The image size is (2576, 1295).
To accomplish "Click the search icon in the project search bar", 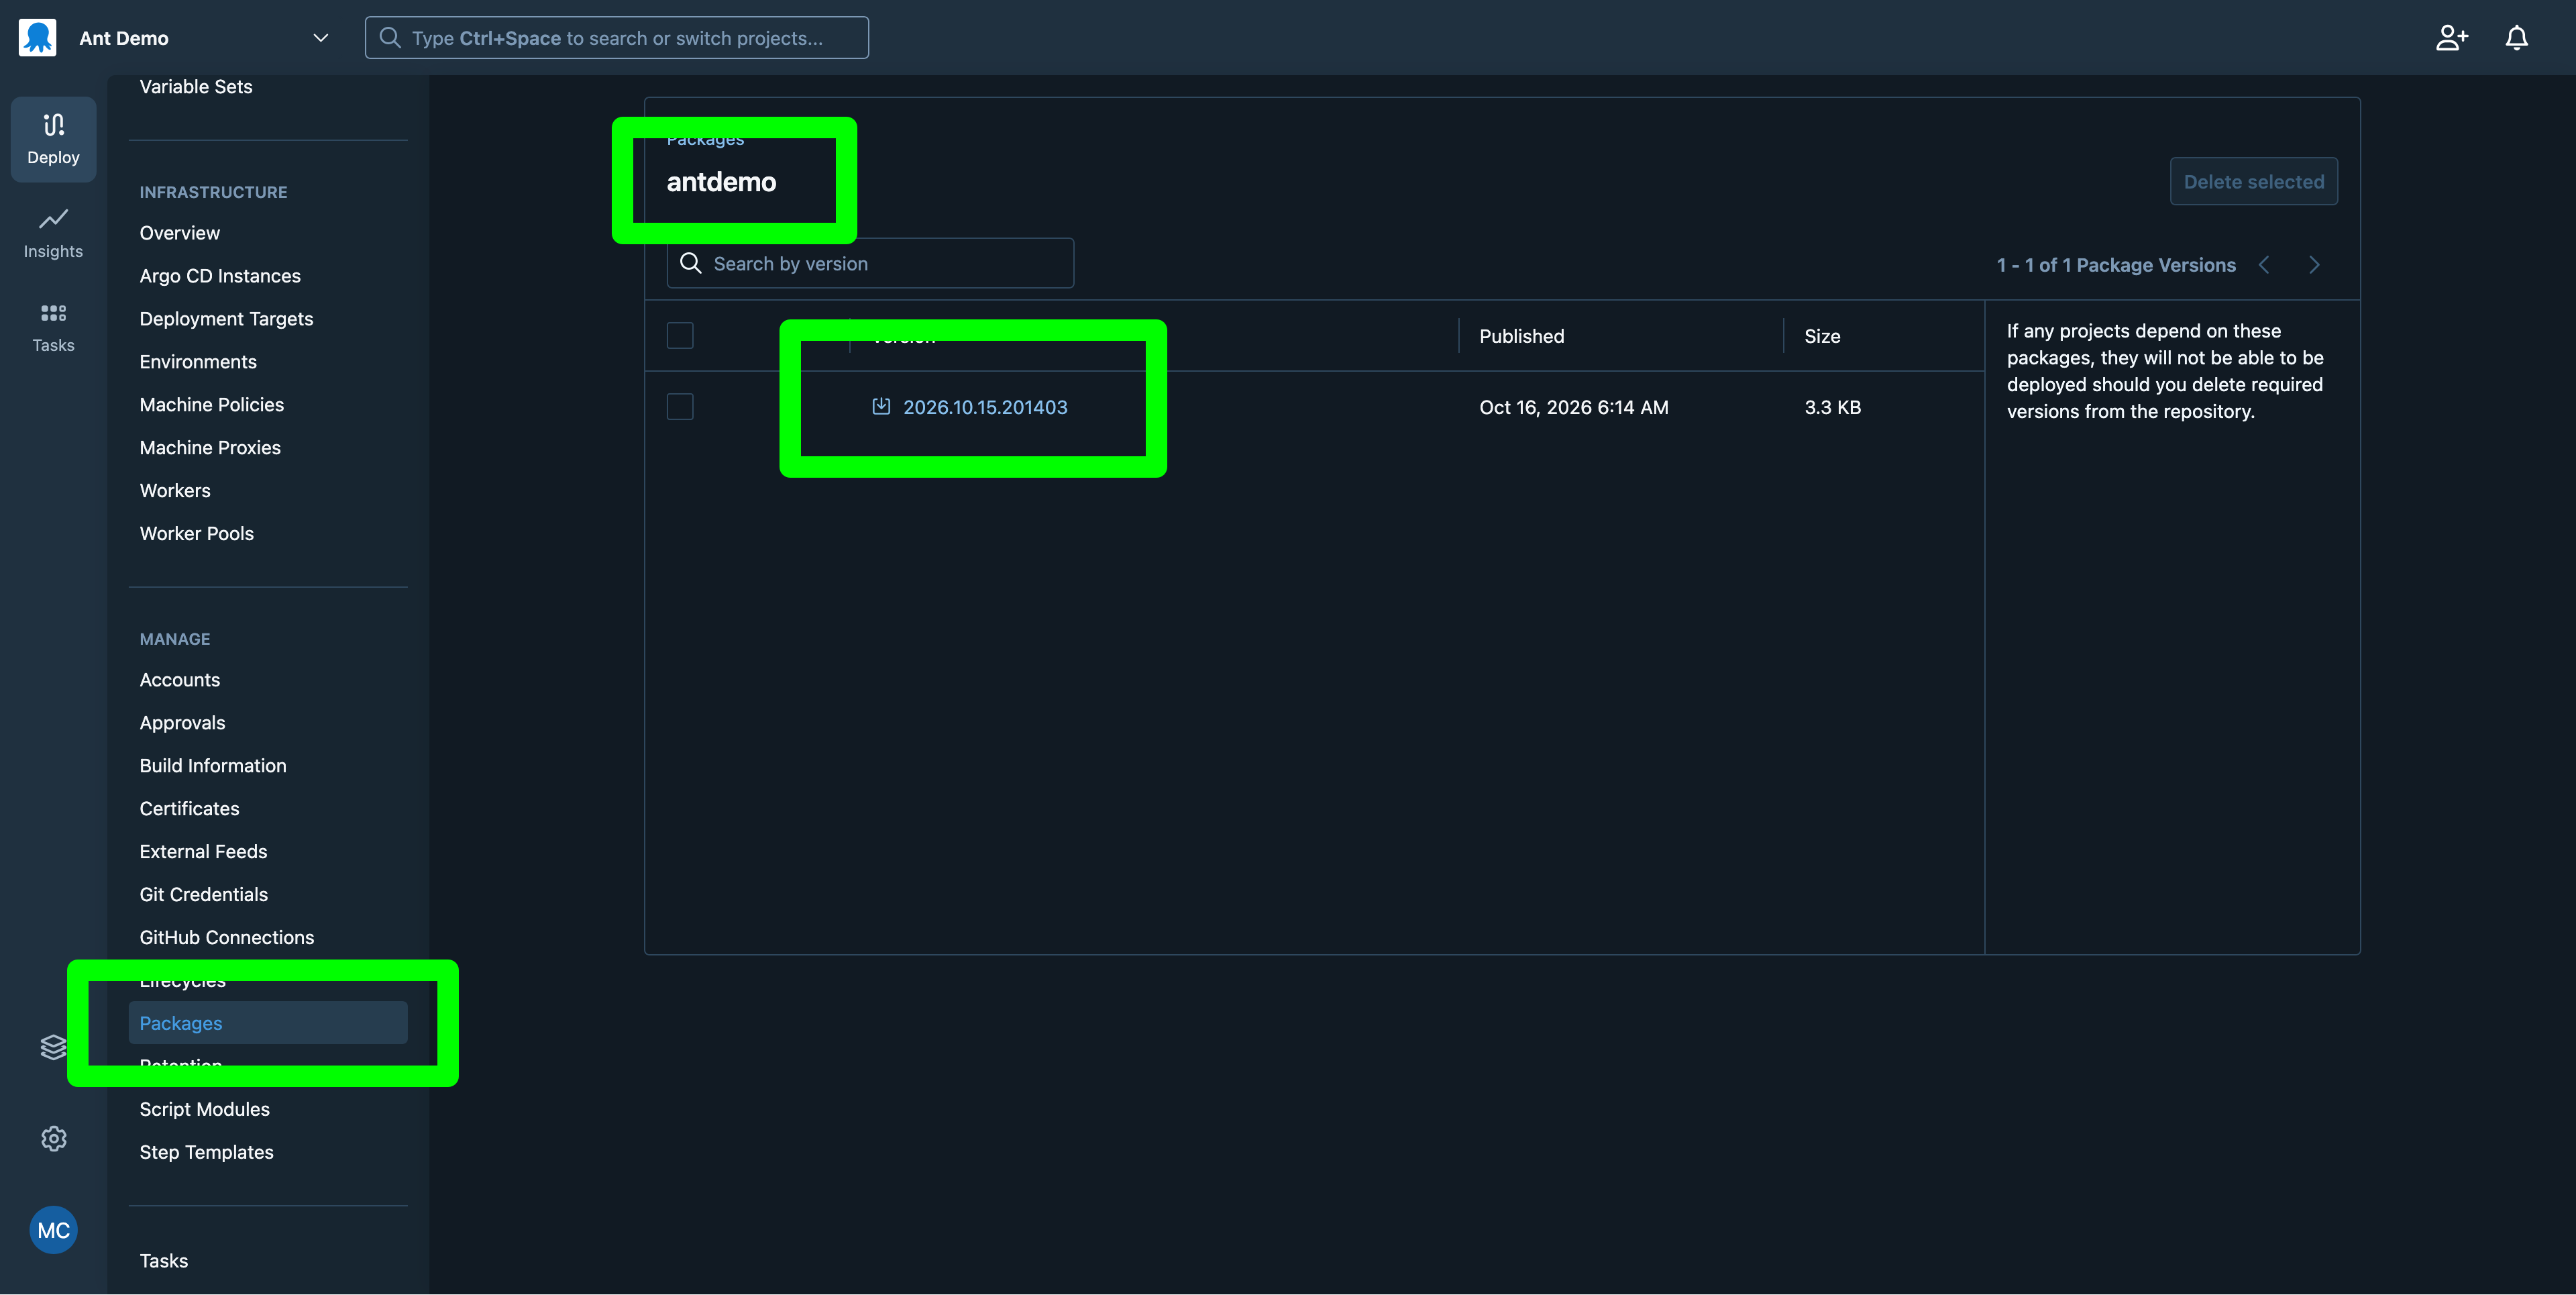I will (x=390, y=38).
